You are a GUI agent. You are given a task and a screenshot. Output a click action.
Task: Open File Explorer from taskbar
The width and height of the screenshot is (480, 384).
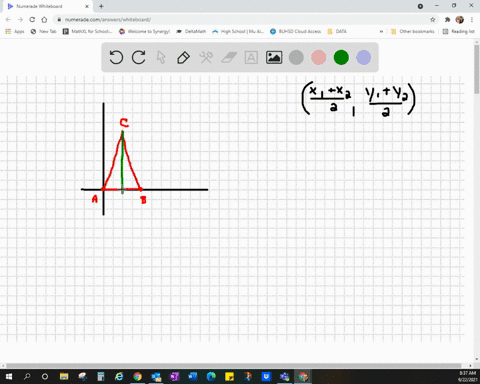[x=64, y=377]
